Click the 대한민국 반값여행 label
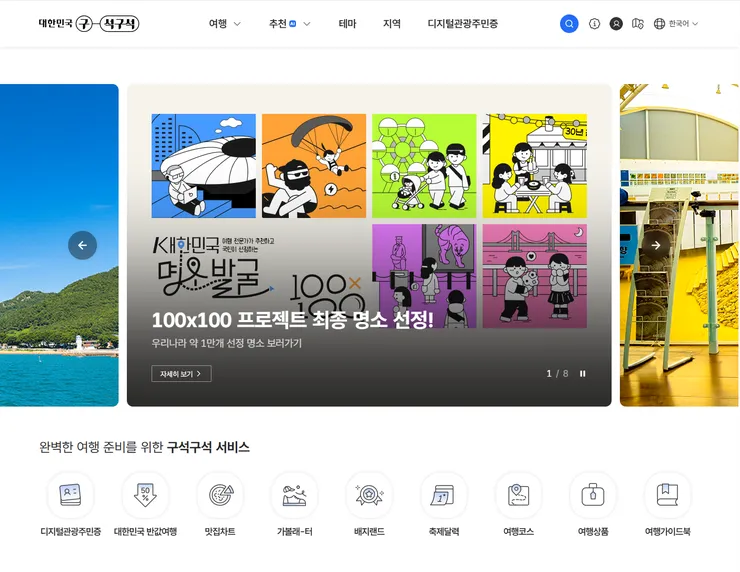The image size is (740, 572). click(x=145, y=531)
